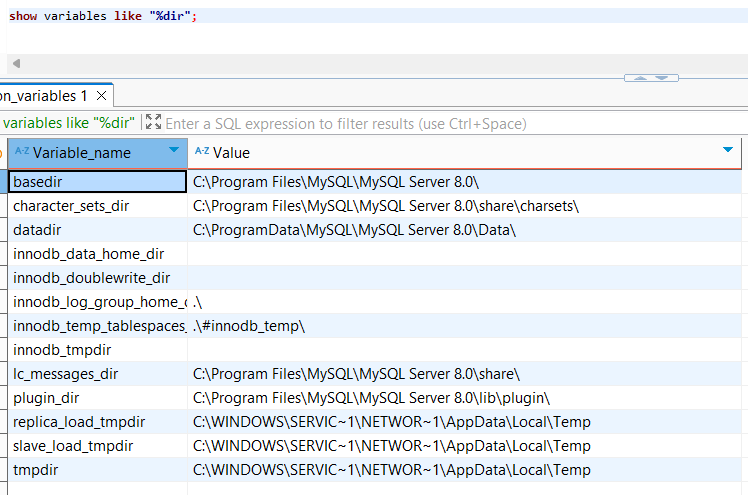Open the Variable_name column sort dropdown
Image resolution: width=748 pixels, height=495 pixels.
tap(174, 150)
